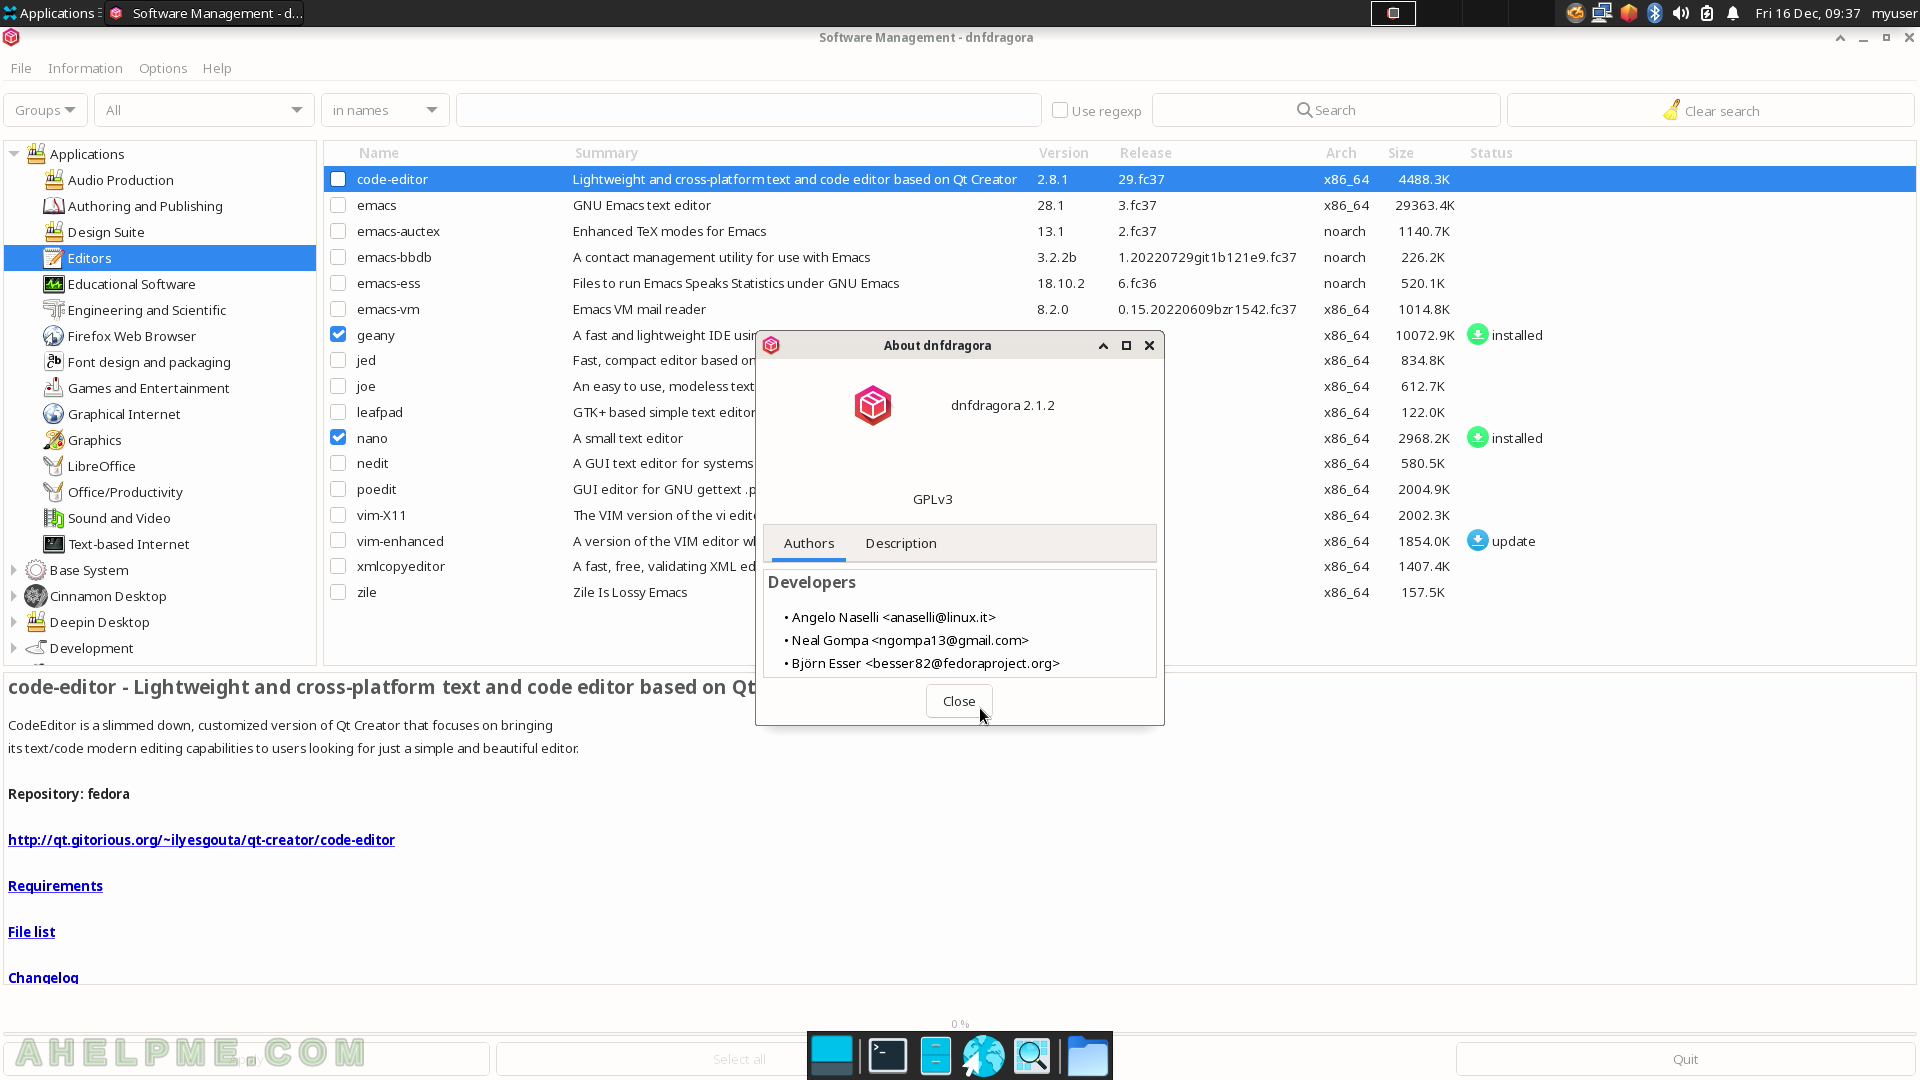This screenshot has height=1080, width=1920.
Task: Click the Sound and Video icon
Action: click(54, 518)
